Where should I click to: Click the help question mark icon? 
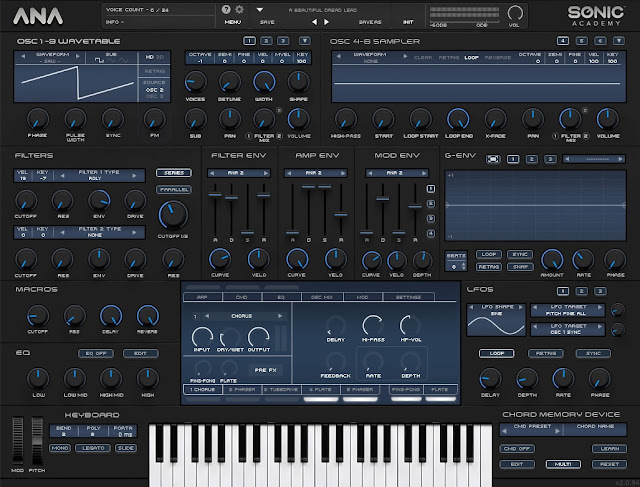click(x=226, y=8)
